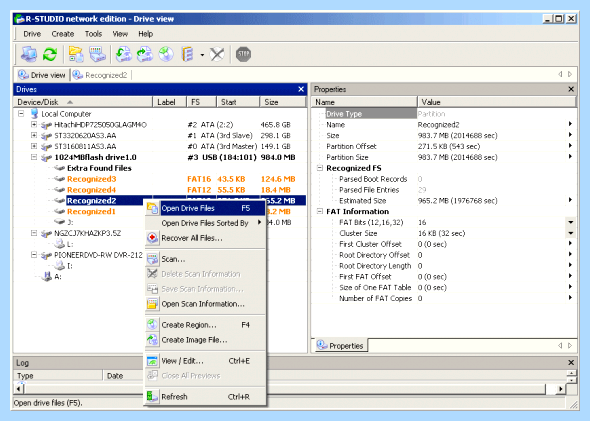Open the FAT Bits value dropdown
The width and height of the screenshot is (590, 421).
(571, 222)
